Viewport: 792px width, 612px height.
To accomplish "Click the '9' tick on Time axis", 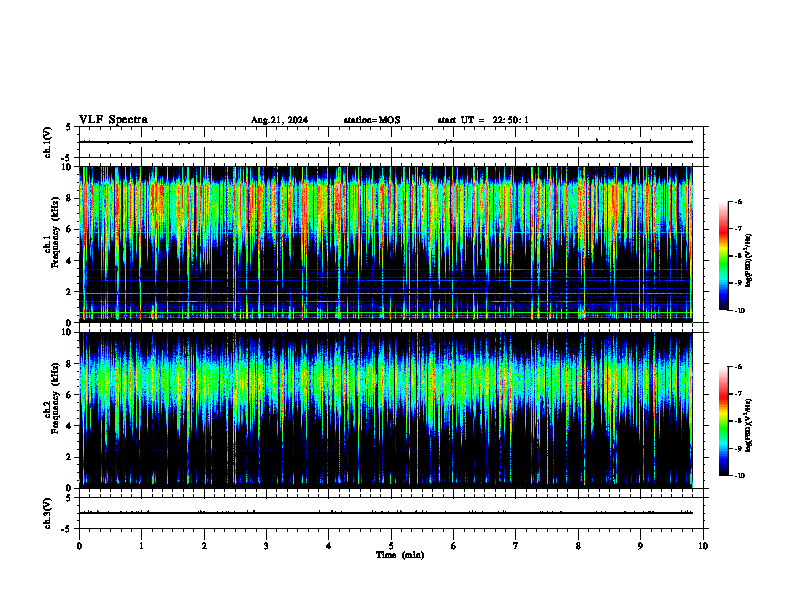I will pos(640,546).
